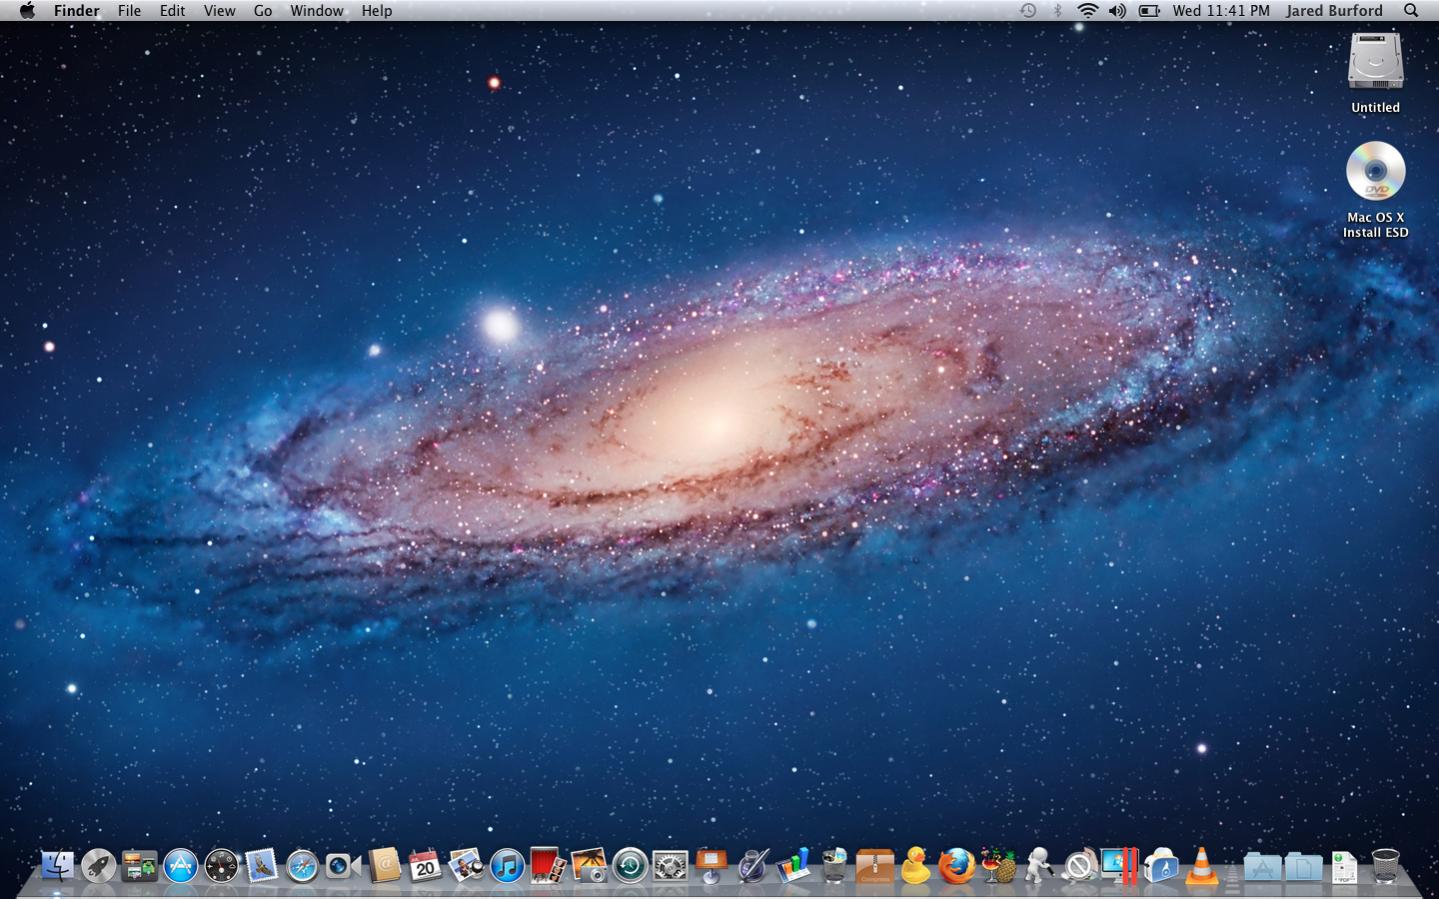Open the Apple menu
The image size is (1439, 899).
point(27,10)
